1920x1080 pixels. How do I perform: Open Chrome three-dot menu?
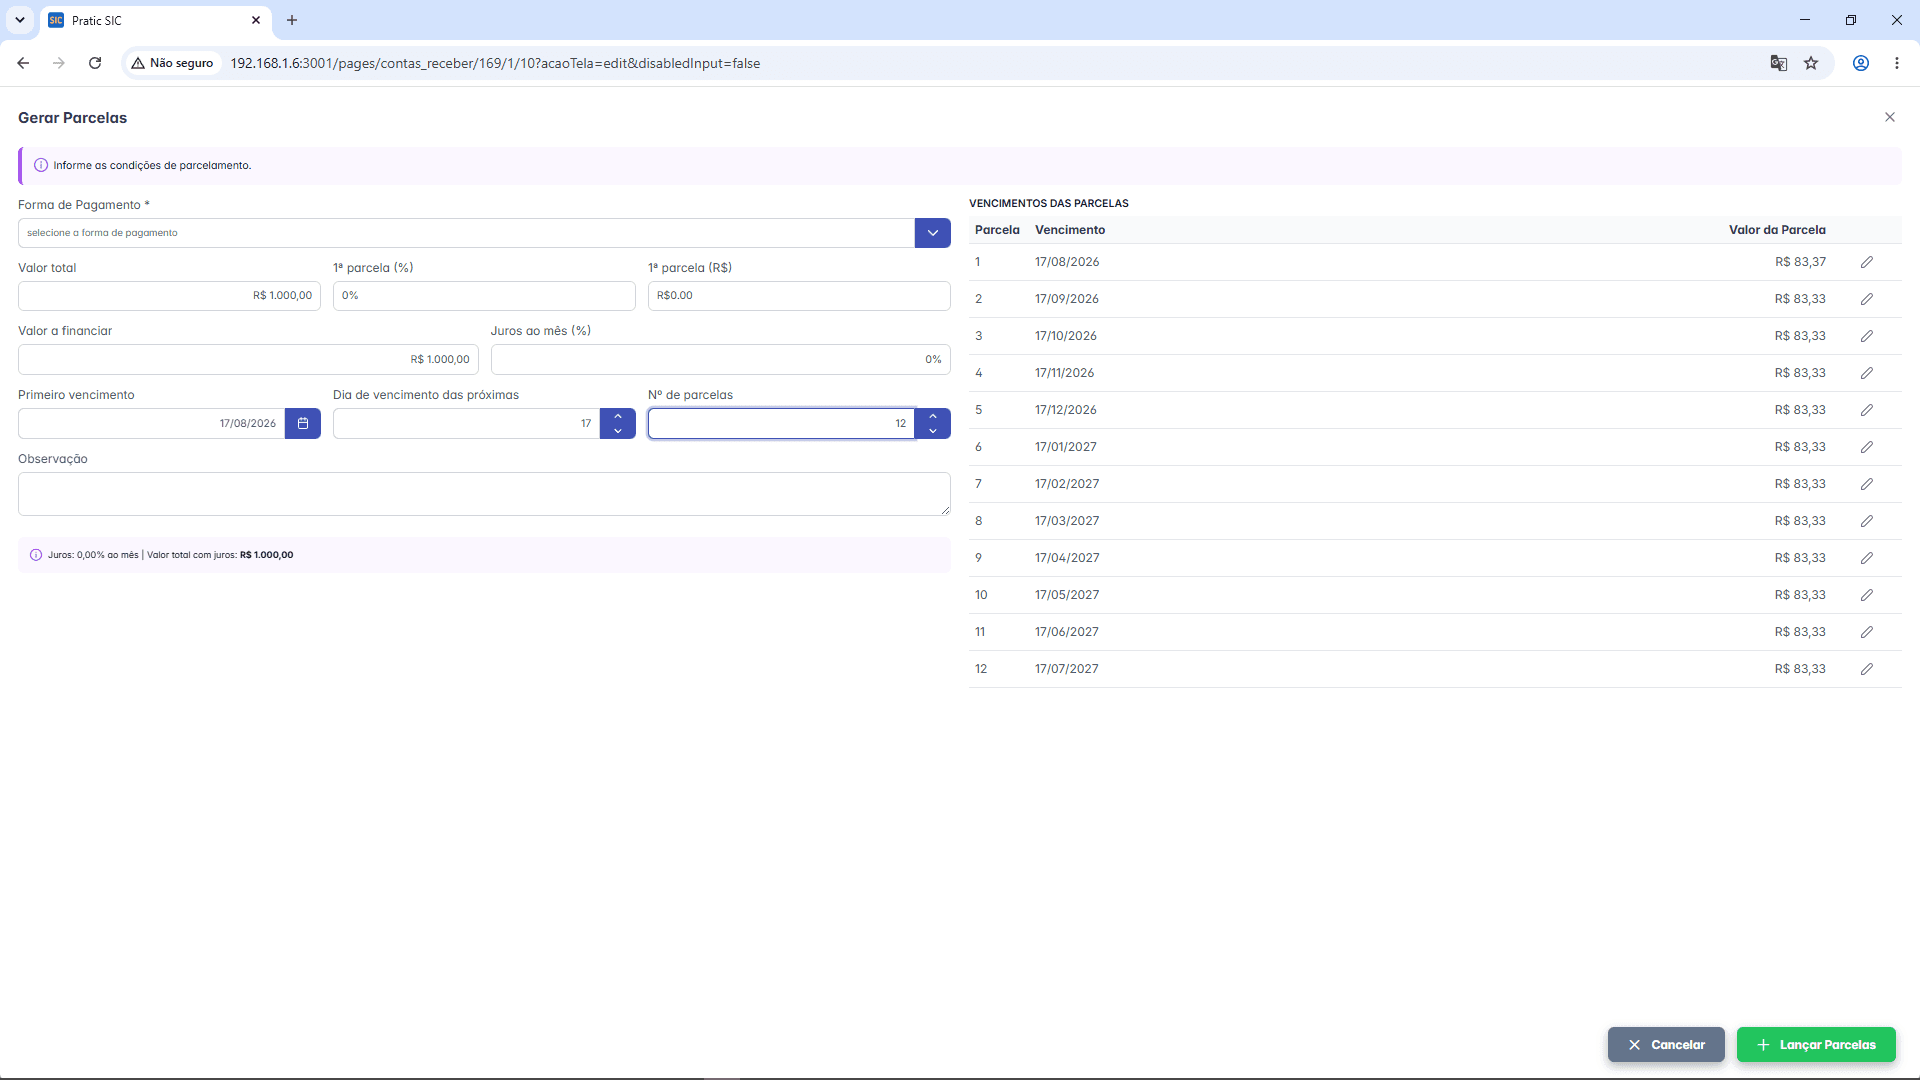[x=1897, y=63]
